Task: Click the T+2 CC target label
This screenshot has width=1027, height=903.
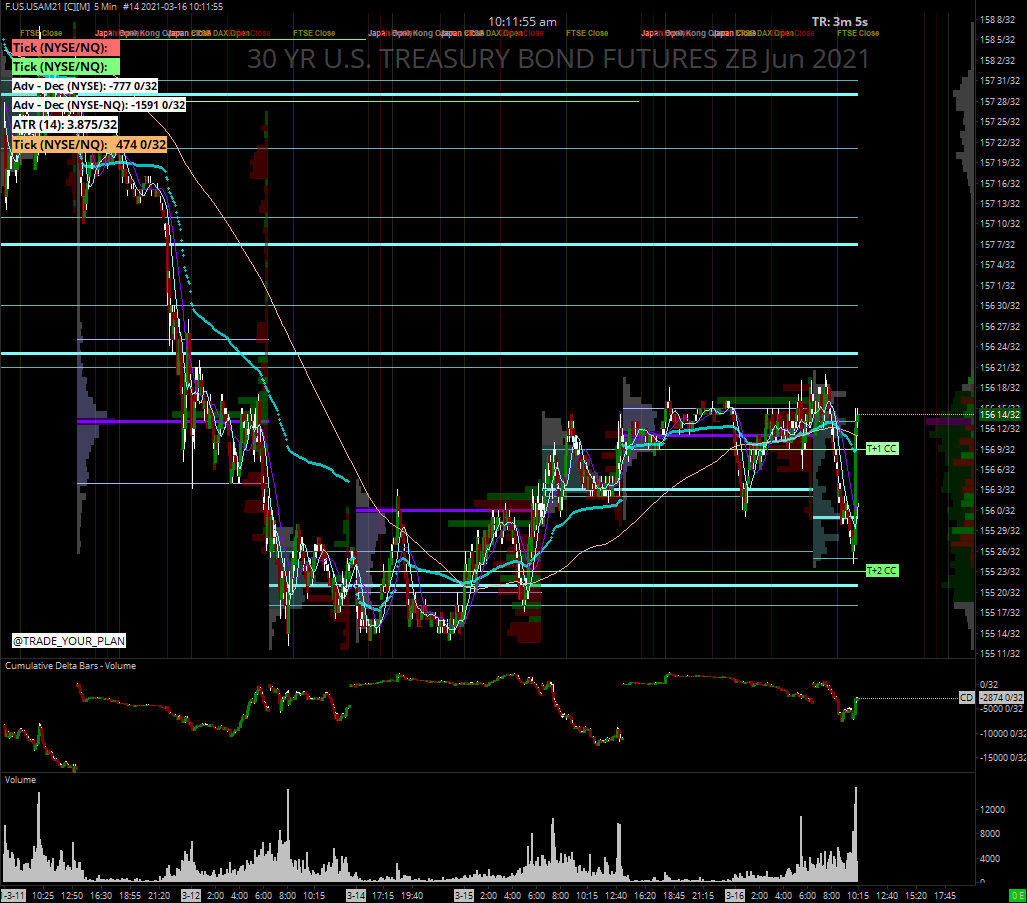Action: tap(880, 570)
